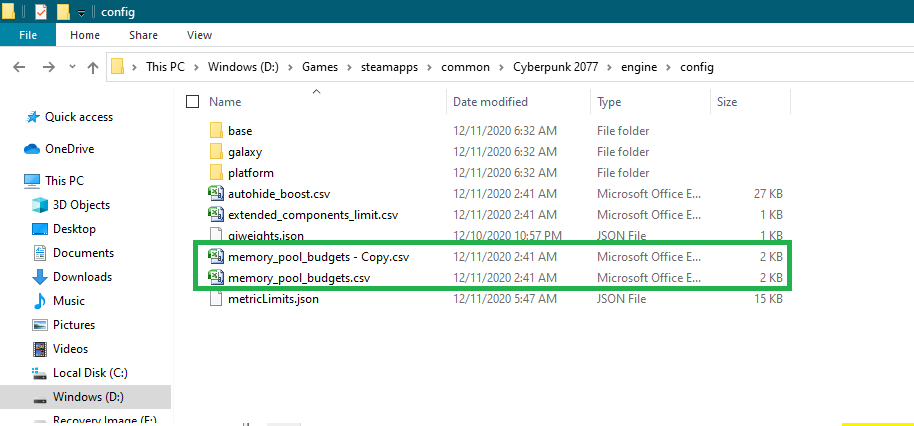The height and width of the screenshot is (426, 914).
Task: Click the platform folder name
Action: (x=251, y=173)
